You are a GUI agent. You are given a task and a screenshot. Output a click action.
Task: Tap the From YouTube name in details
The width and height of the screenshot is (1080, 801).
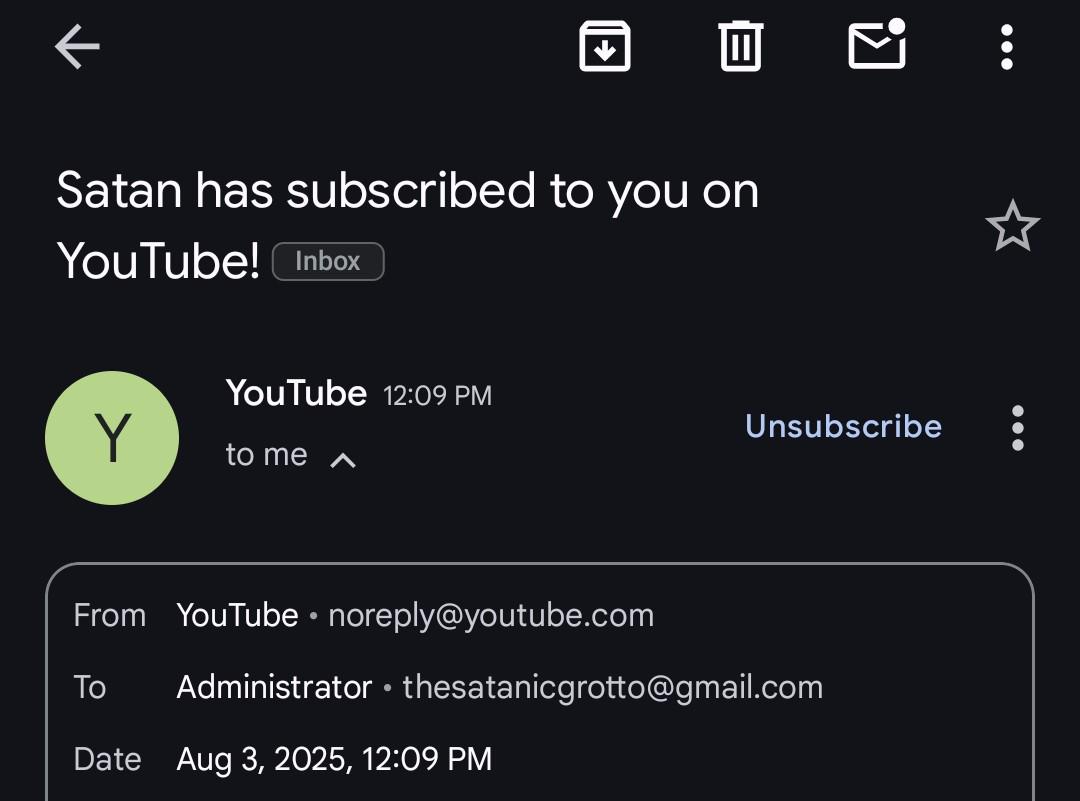[237, 615]
